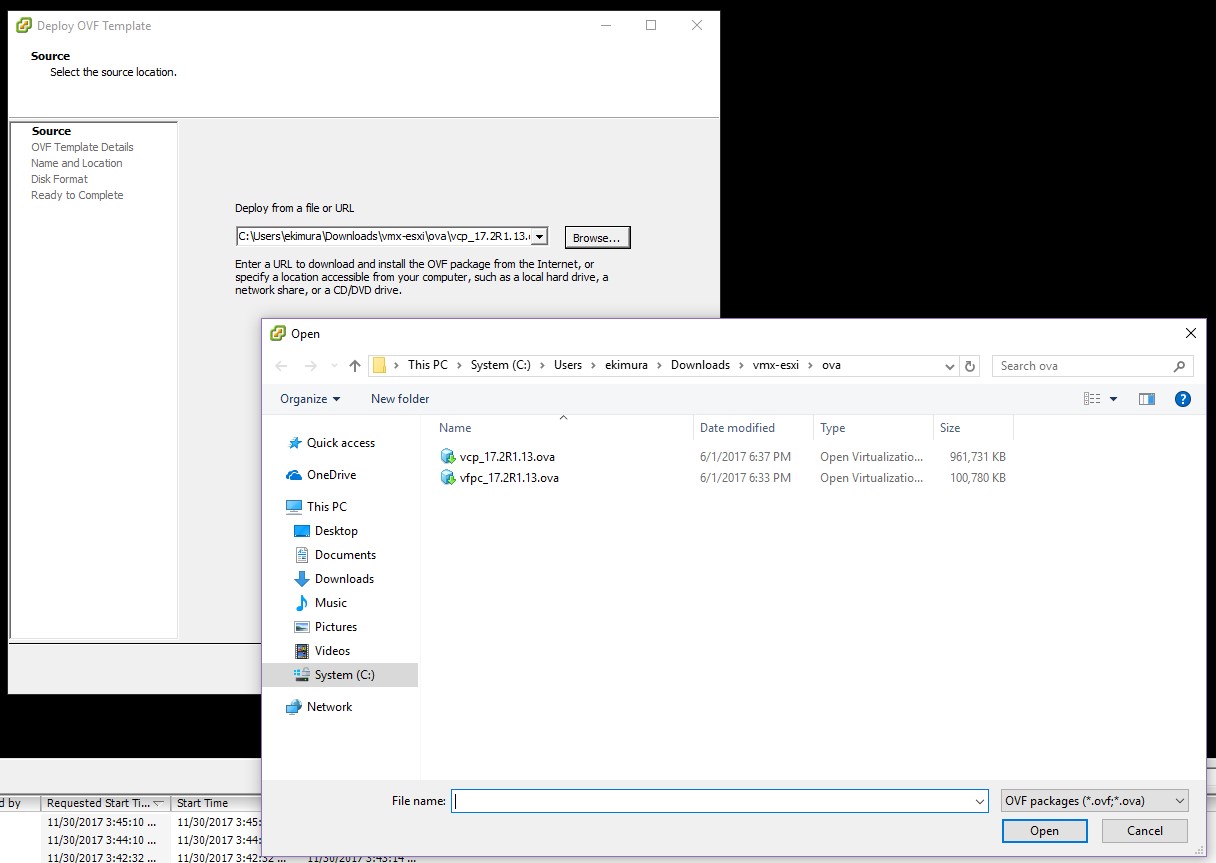The width and height of the screenshot is (1216, 863).
Task: Create a New folder
Action: 399,398
